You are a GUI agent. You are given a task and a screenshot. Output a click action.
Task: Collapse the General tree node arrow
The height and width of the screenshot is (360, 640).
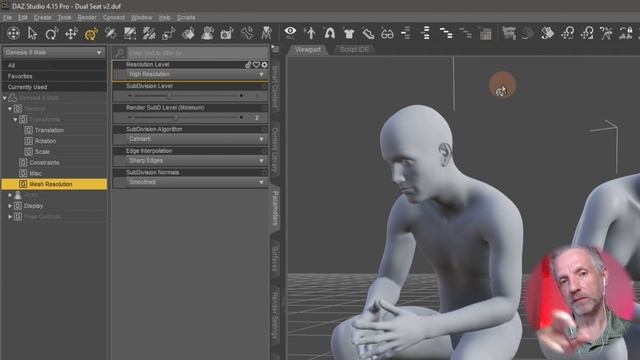click(10, 109)
